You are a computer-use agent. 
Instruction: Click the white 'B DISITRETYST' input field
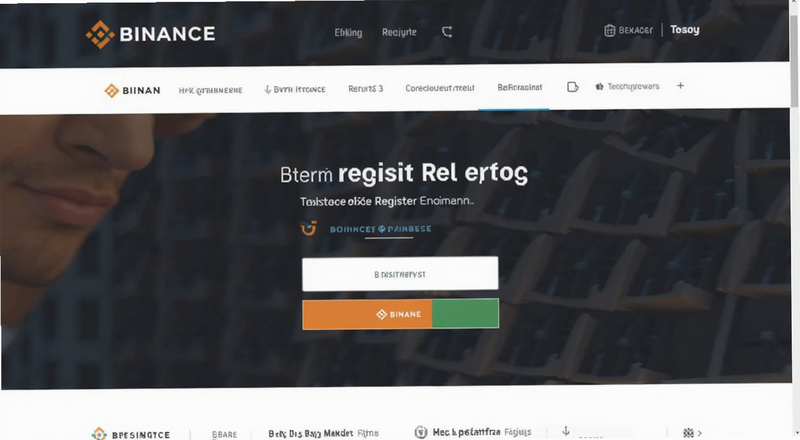400,274
